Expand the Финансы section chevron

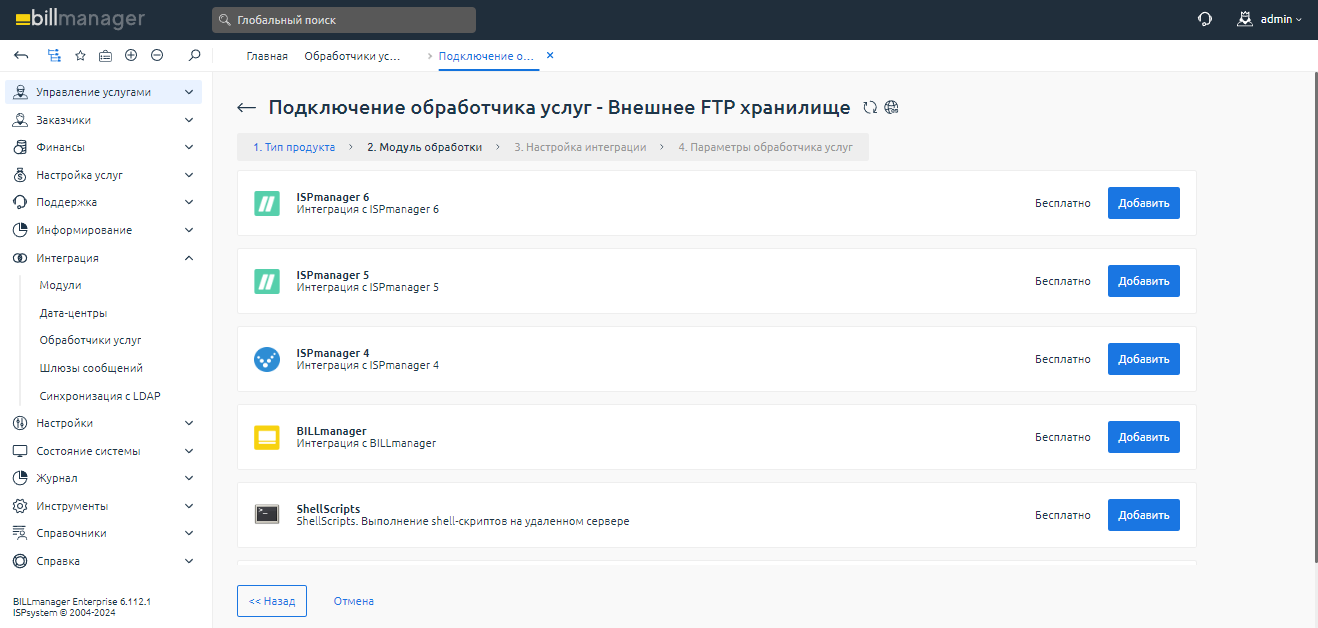[x=189, y=147]
